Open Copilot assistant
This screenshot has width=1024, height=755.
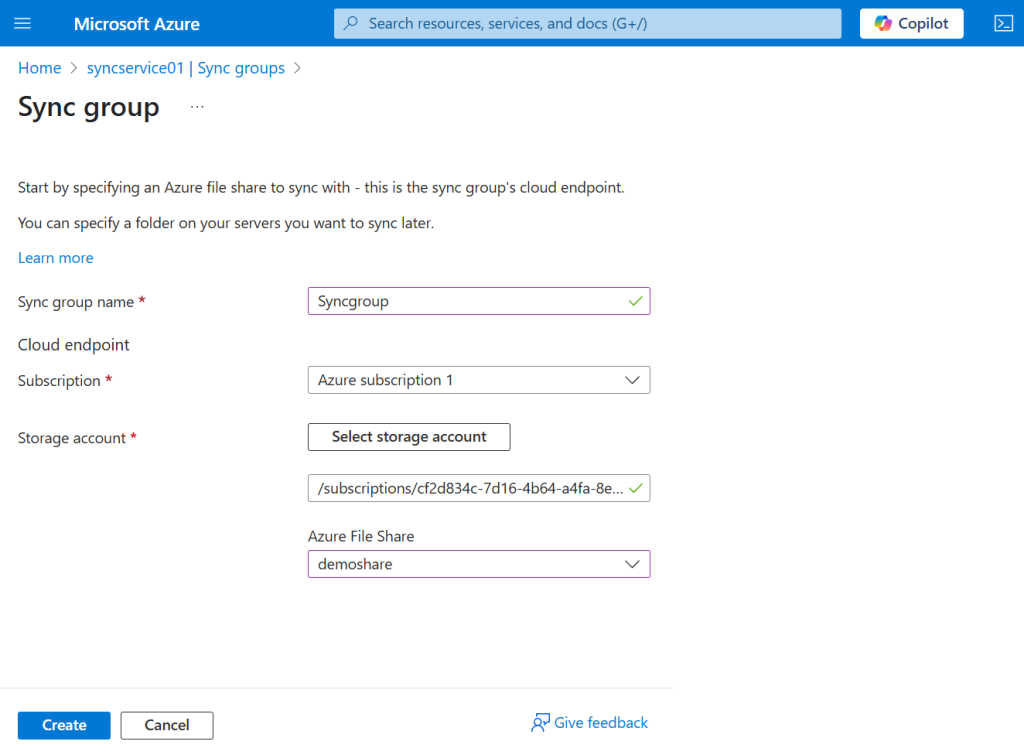pyautogui.click(x=911, y=24)
